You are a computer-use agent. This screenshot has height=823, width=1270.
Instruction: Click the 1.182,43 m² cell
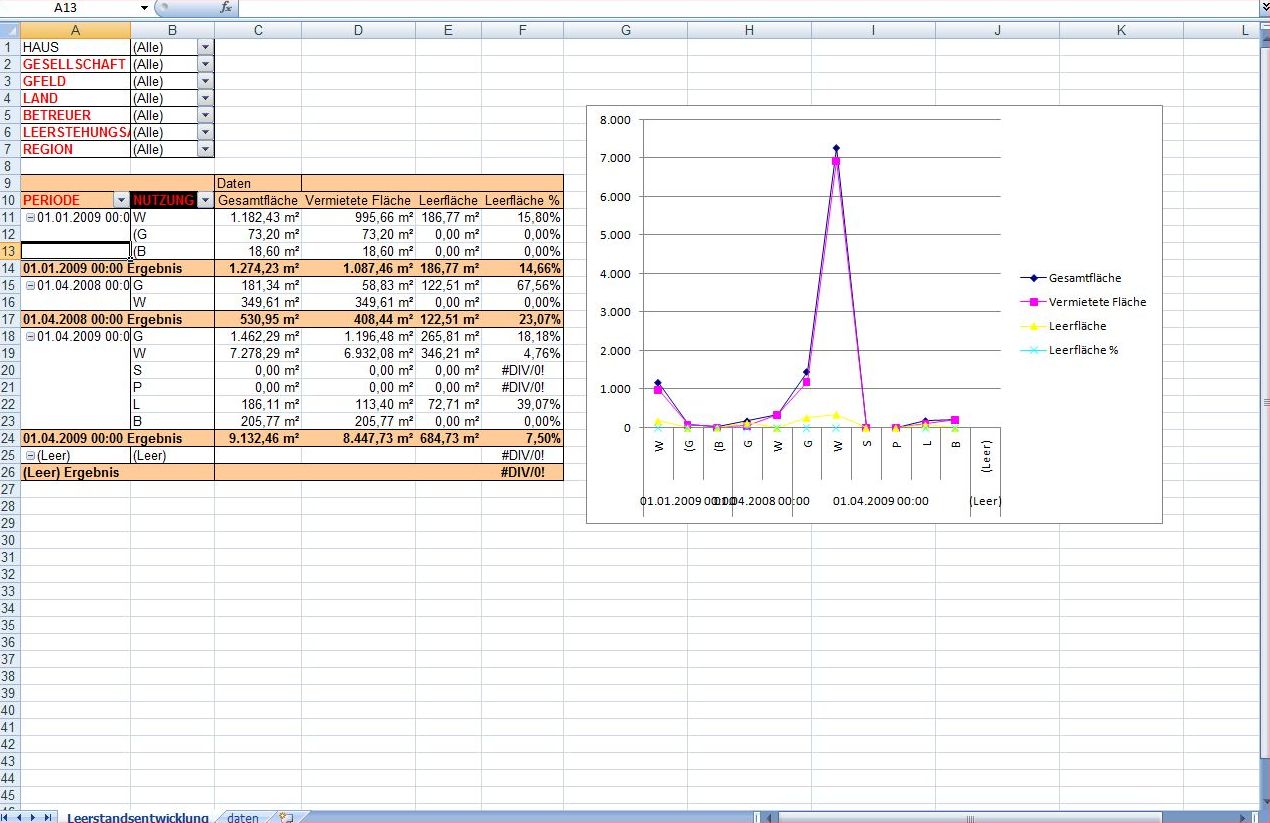[x=258, y=217]
